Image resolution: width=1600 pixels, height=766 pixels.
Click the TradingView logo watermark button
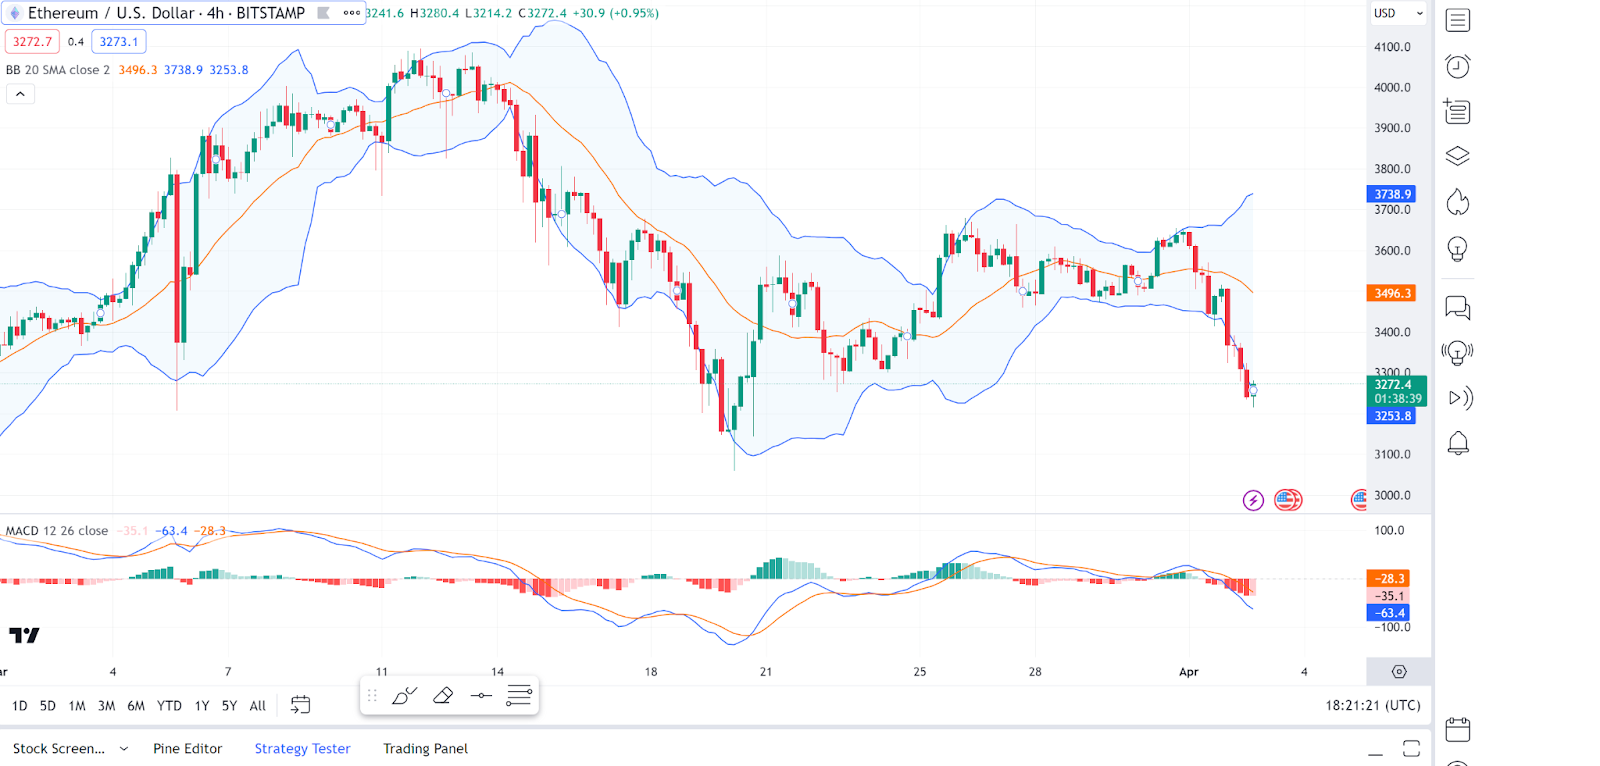coord(24,635)
